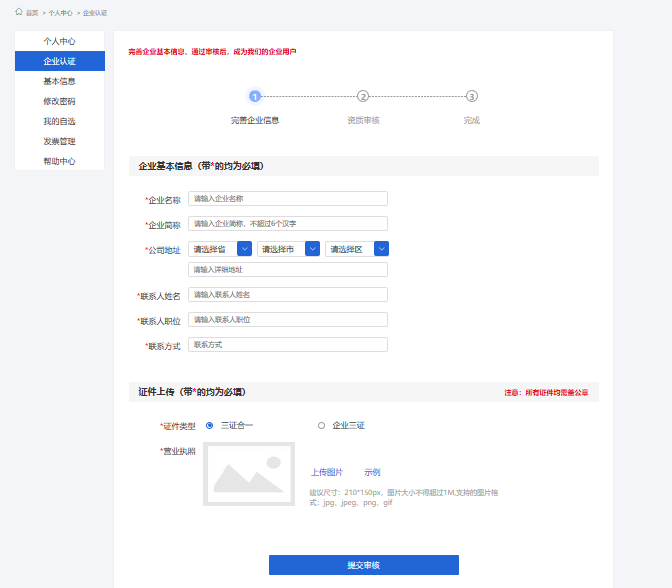Screen dimensions: 672x588
Task: Select the 三证合一 radio option
Action: click(x=210, y=425)
